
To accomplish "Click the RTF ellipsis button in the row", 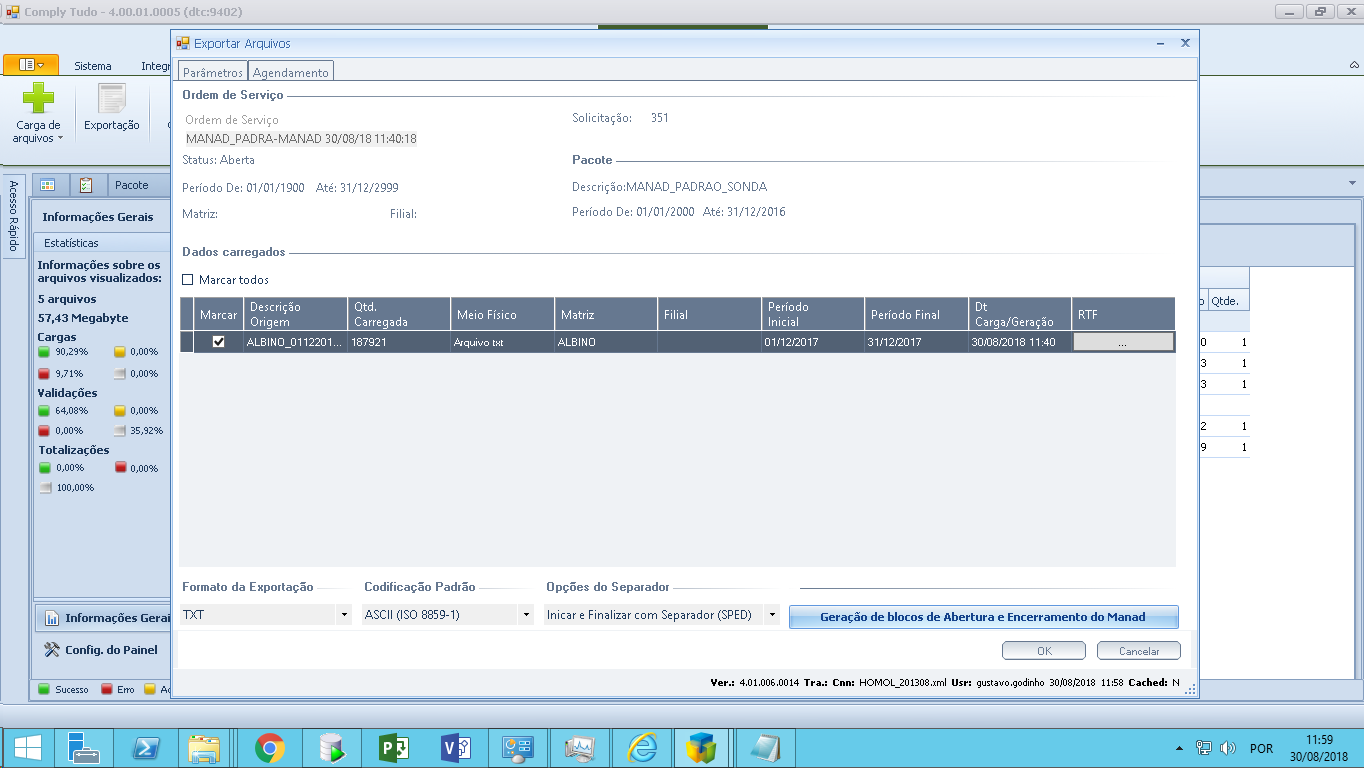I will pyautogui.click(x=1123, y=342).
